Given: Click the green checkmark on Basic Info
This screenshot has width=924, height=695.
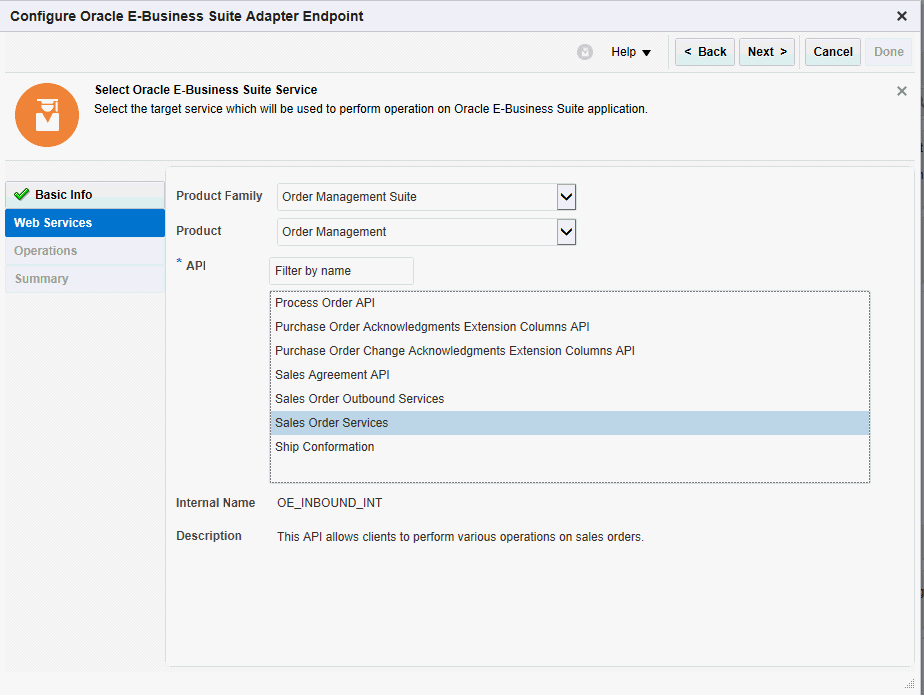Looking at the screenshot, I should click(x=22, y=194).
